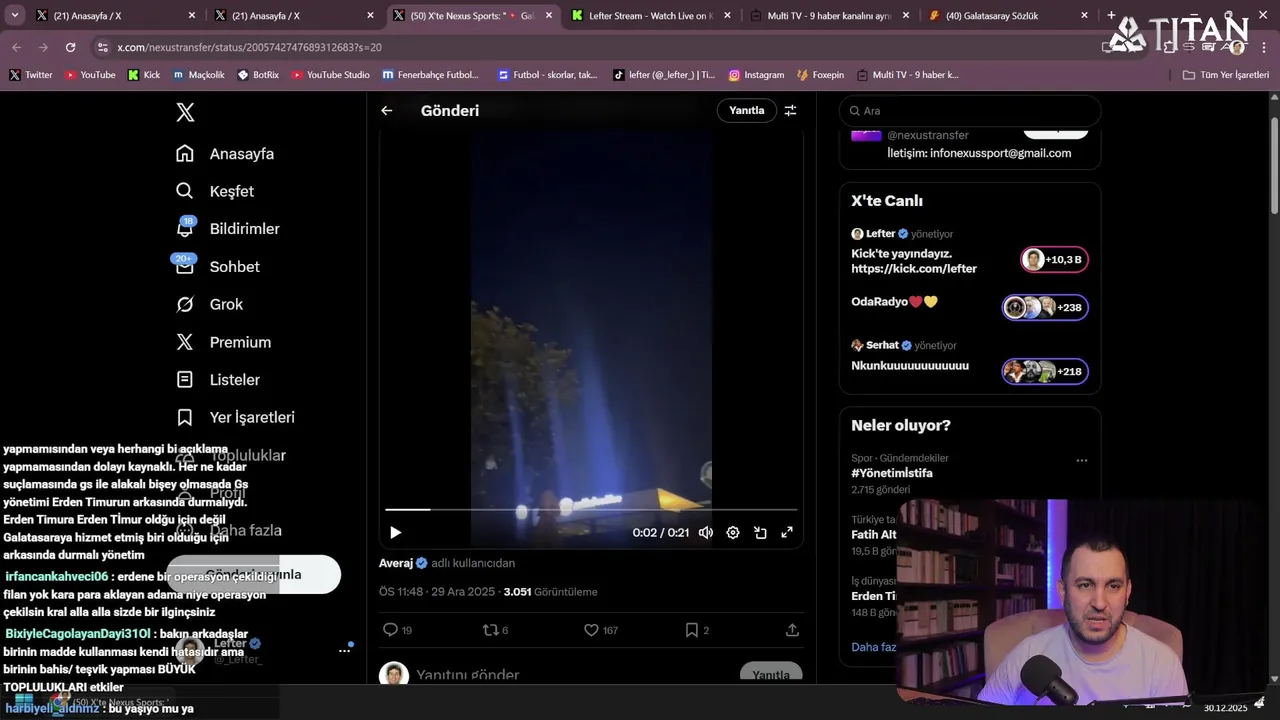Viewport: 1280px width, 720px height.
Task: Open Sohbet messages
Action: click(218, 267)
